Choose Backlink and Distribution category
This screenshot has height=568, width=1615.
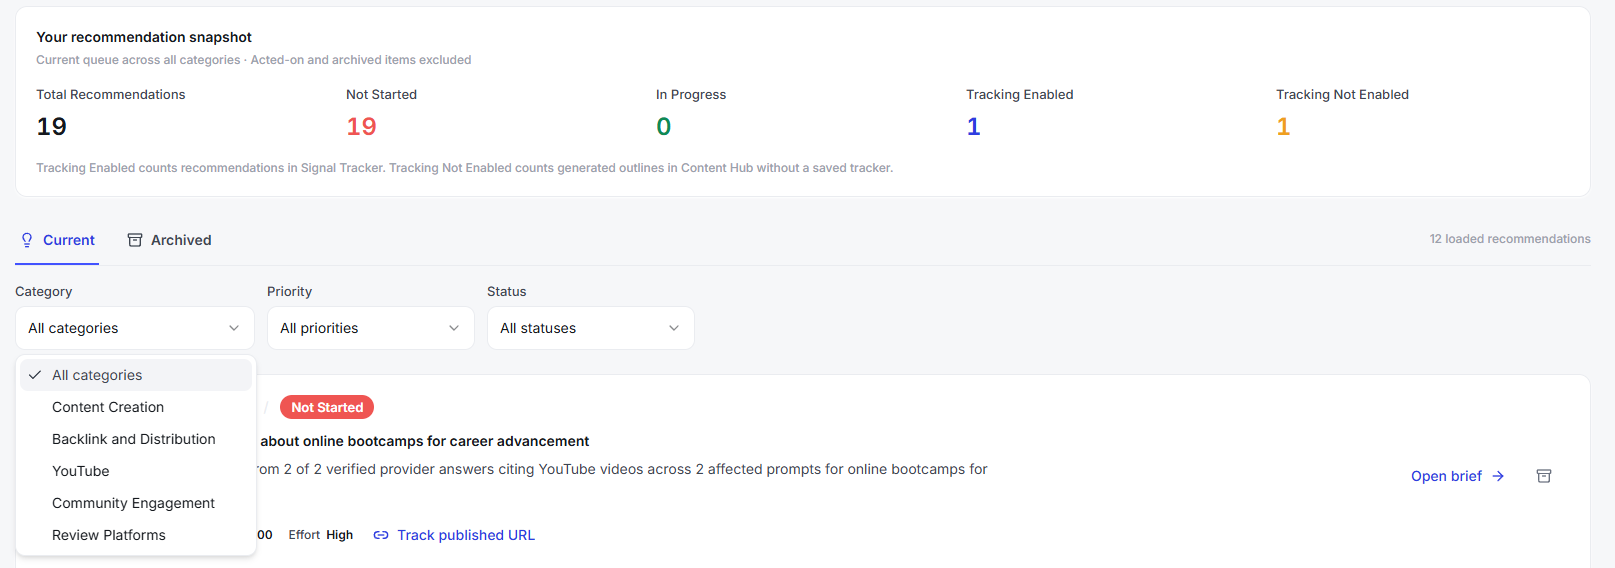pyautogui.click(x=136, y=439)
